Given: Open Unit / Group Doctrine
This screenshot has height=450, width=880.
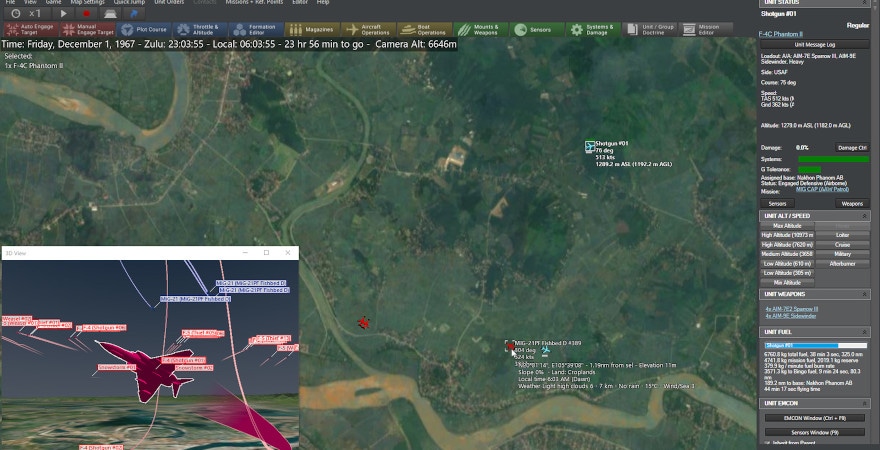Looking at the screenshot, I should tap(649, 29).
